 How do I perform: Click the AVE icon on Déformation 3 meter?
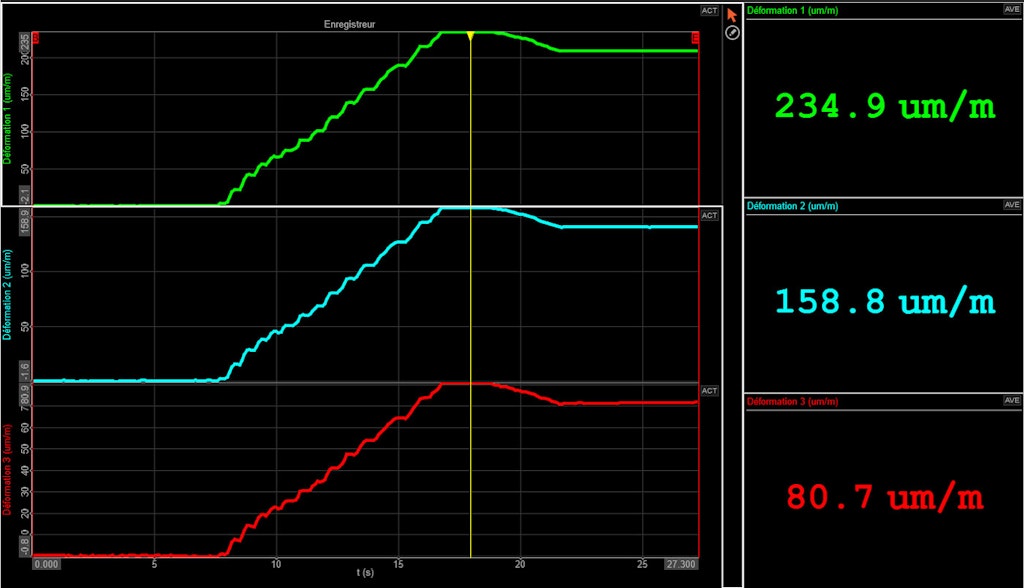tap(1012, 400)
